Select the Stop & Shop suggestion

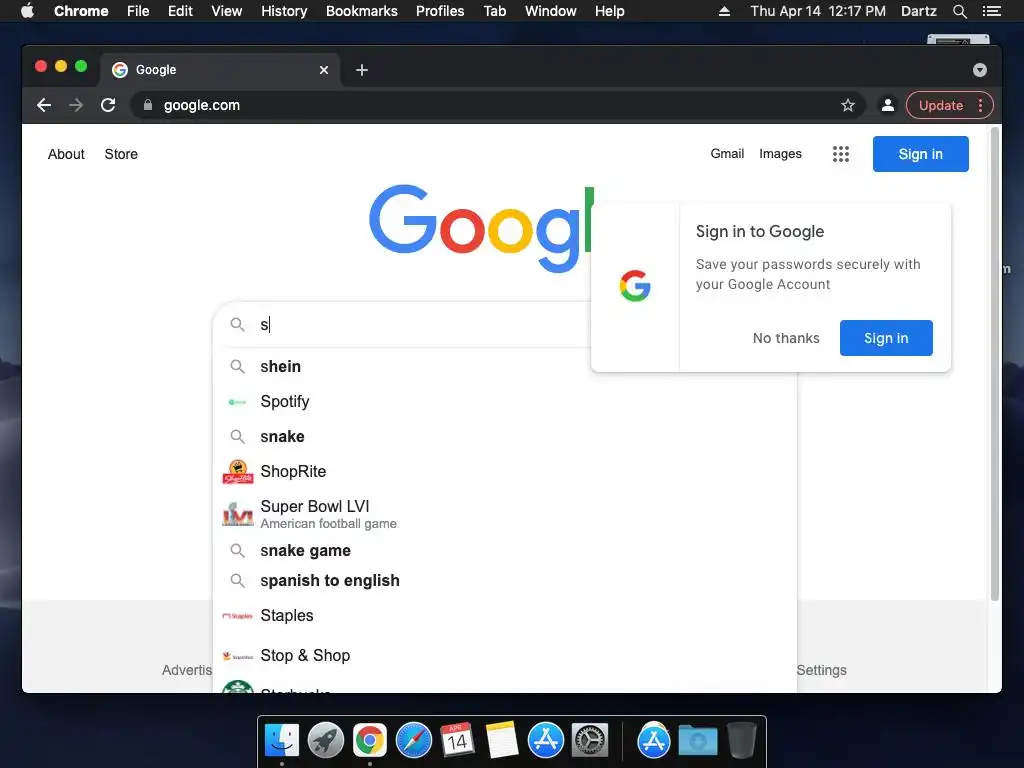pyautogui.click(x=504, y=656)
